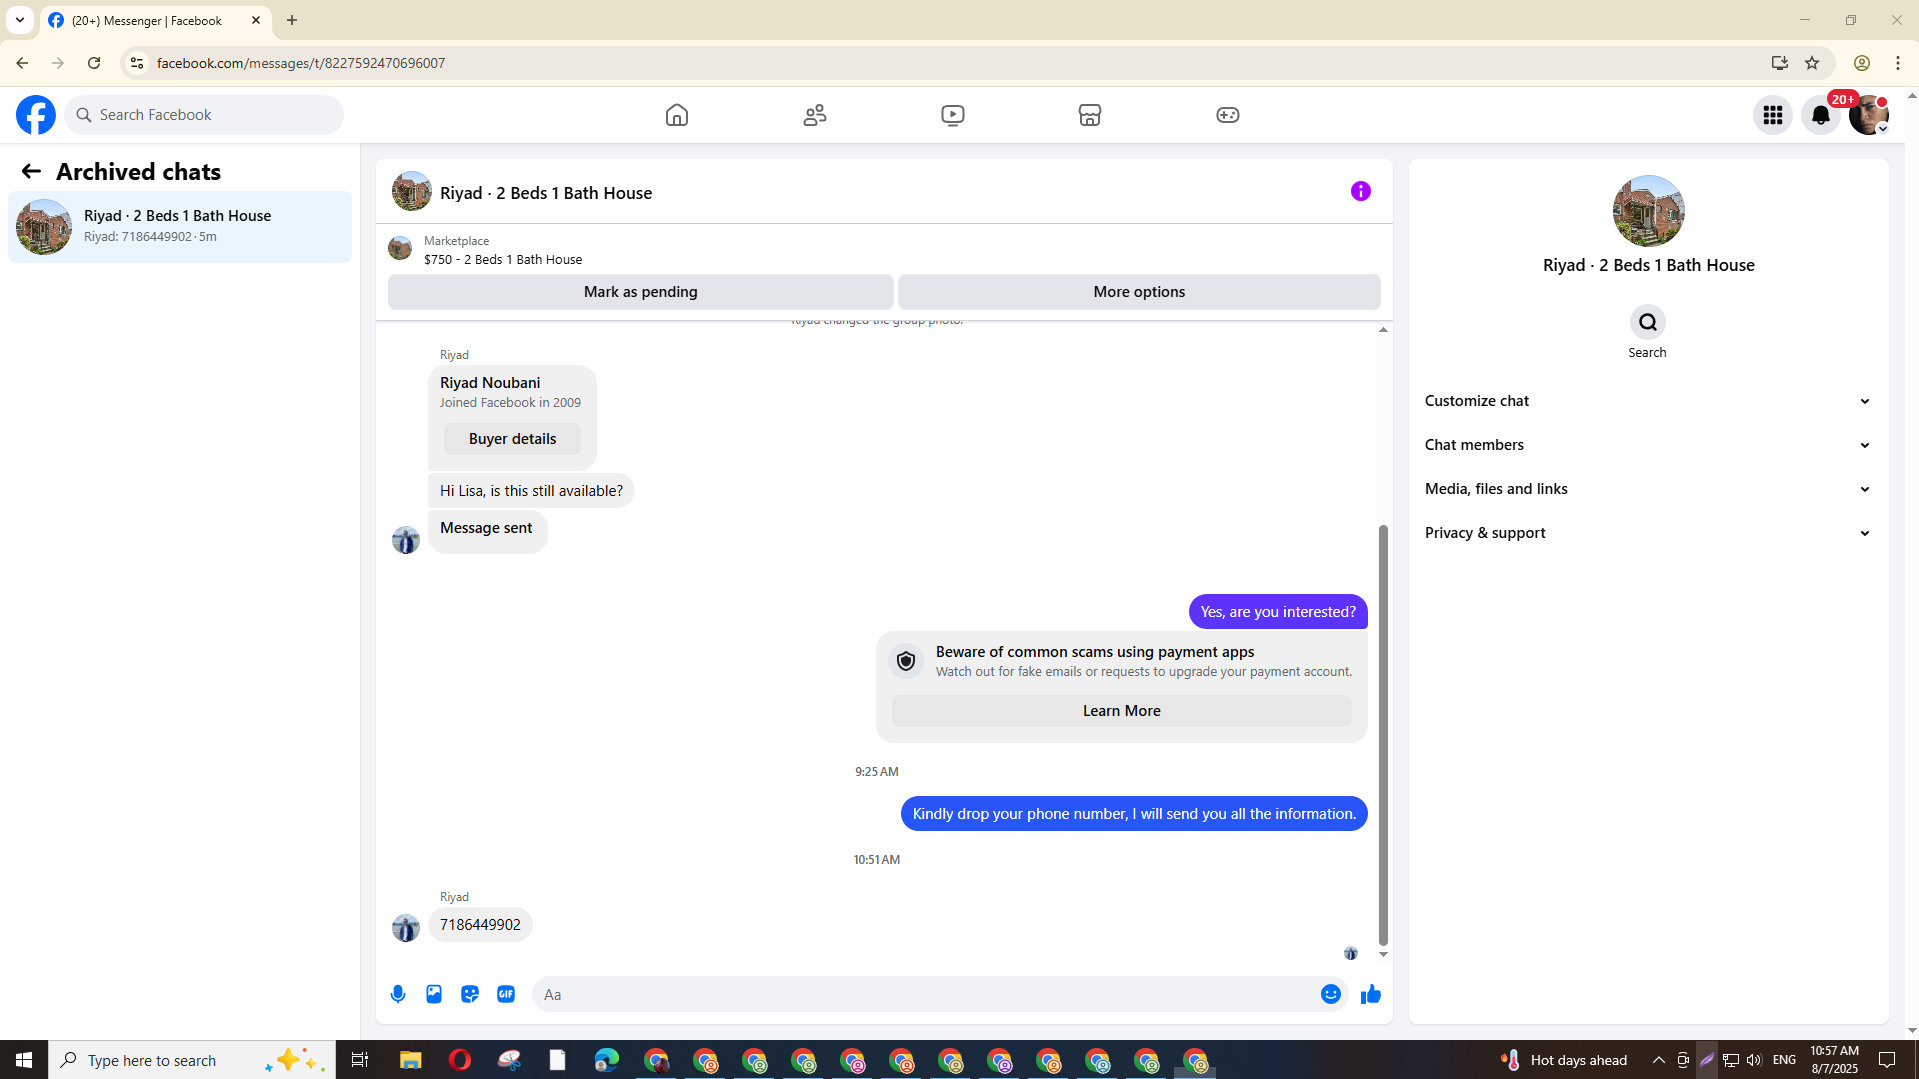The image size is (1919, 1079).
Task: Click Mark as pending button
Action: pos(641,292)
